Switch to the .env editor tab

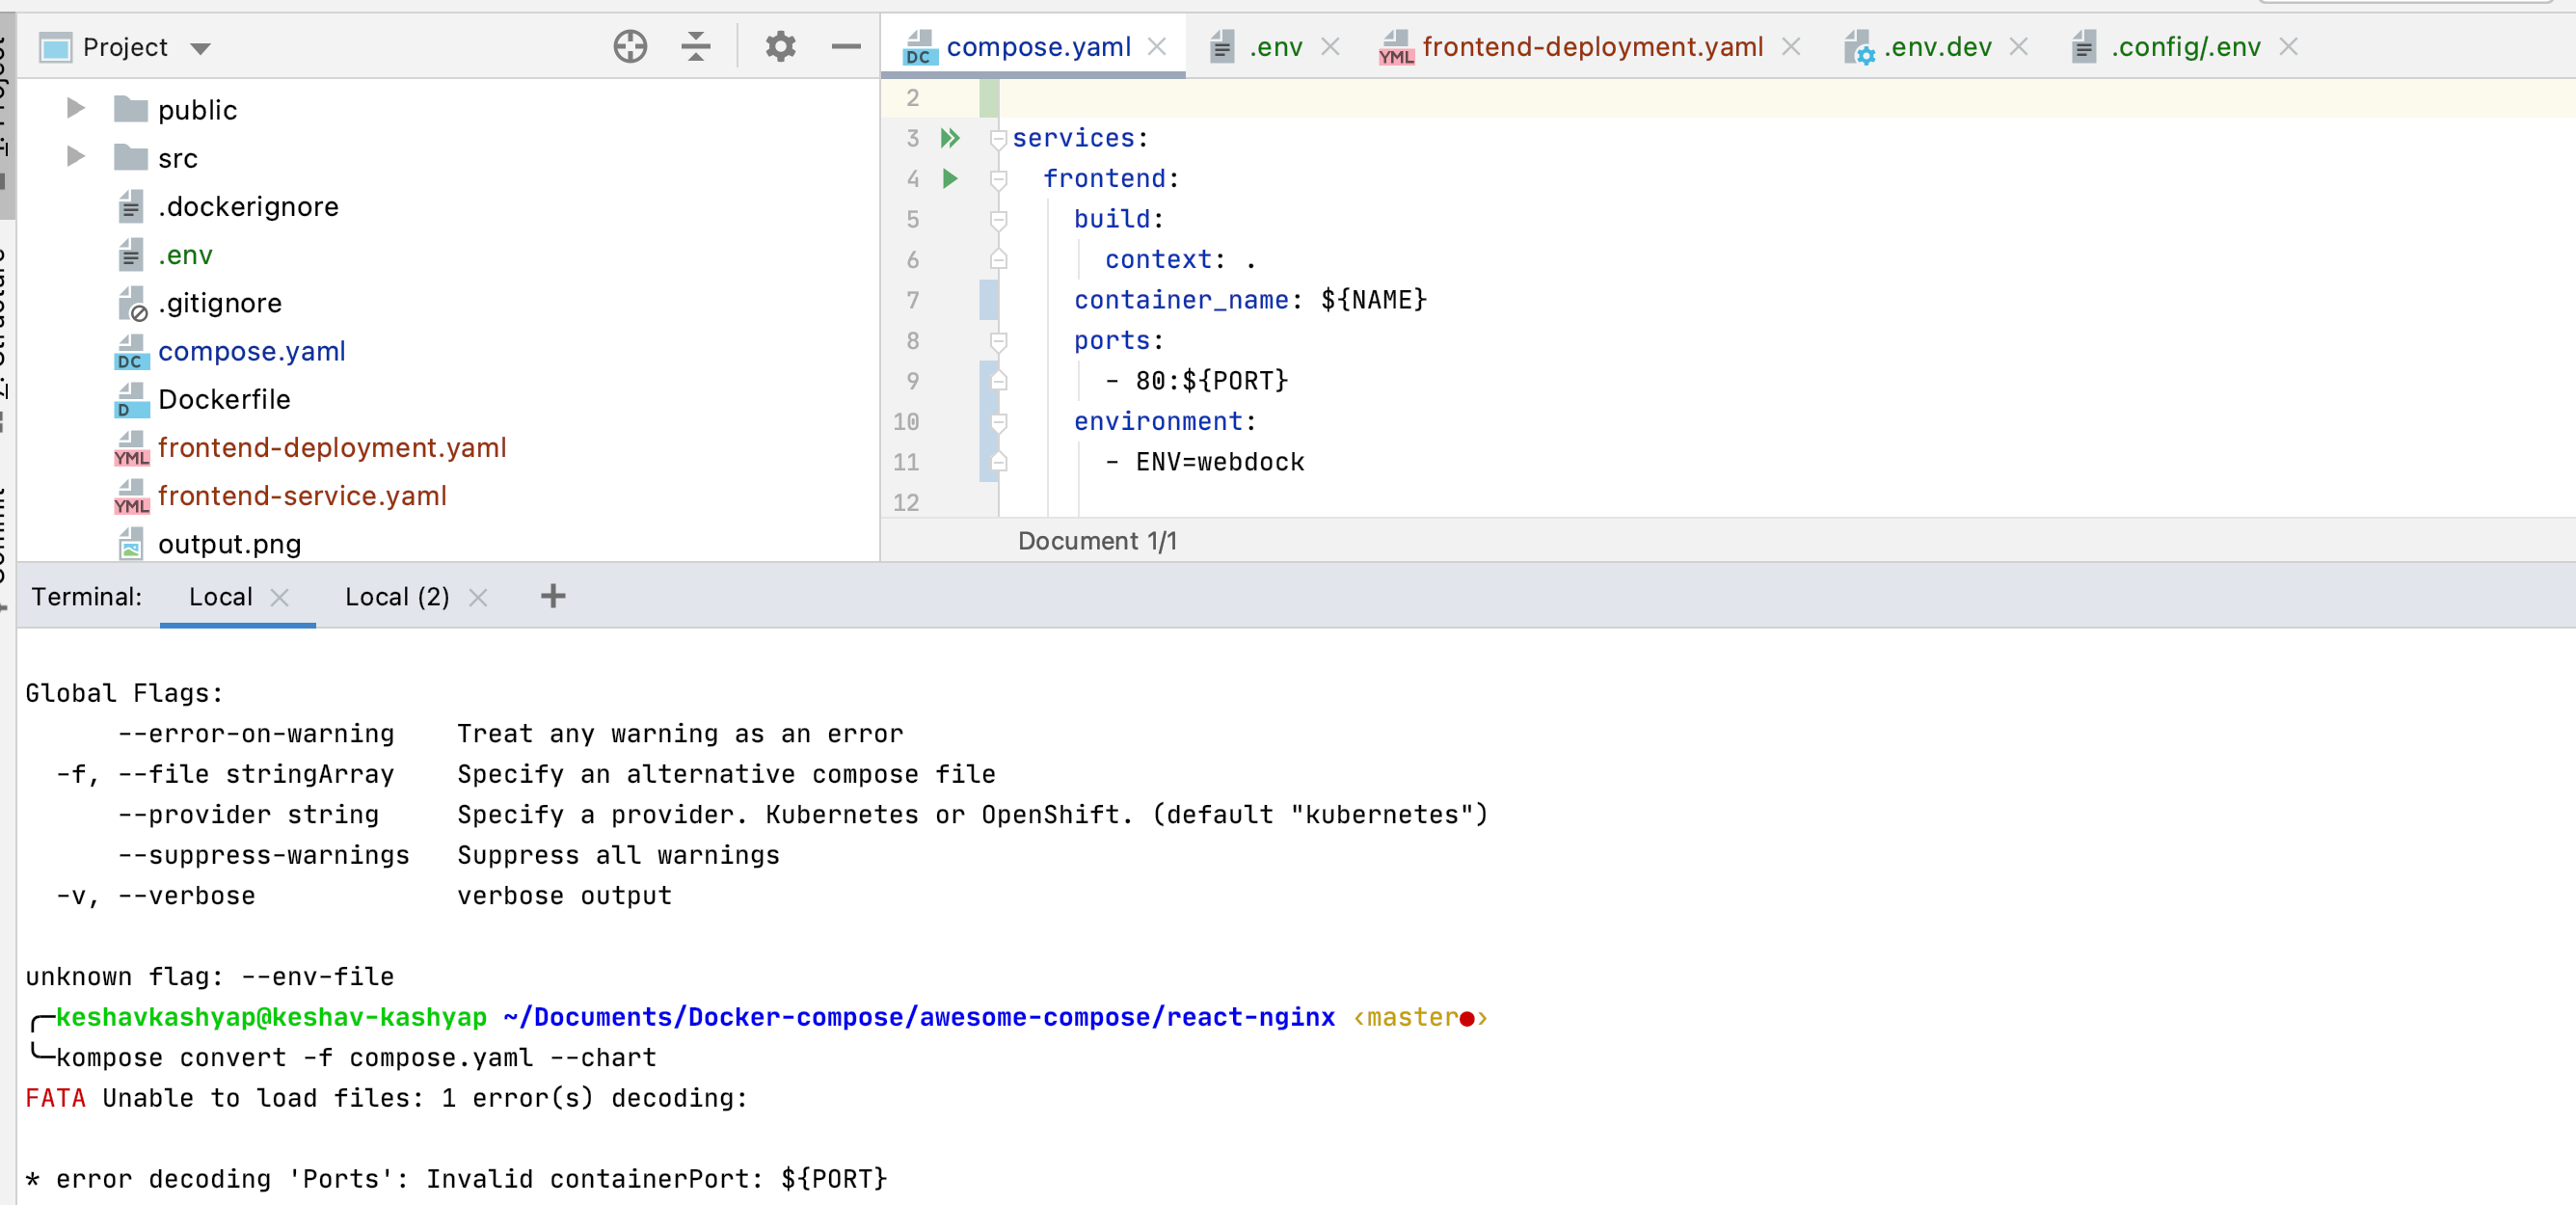(1275, 46)
